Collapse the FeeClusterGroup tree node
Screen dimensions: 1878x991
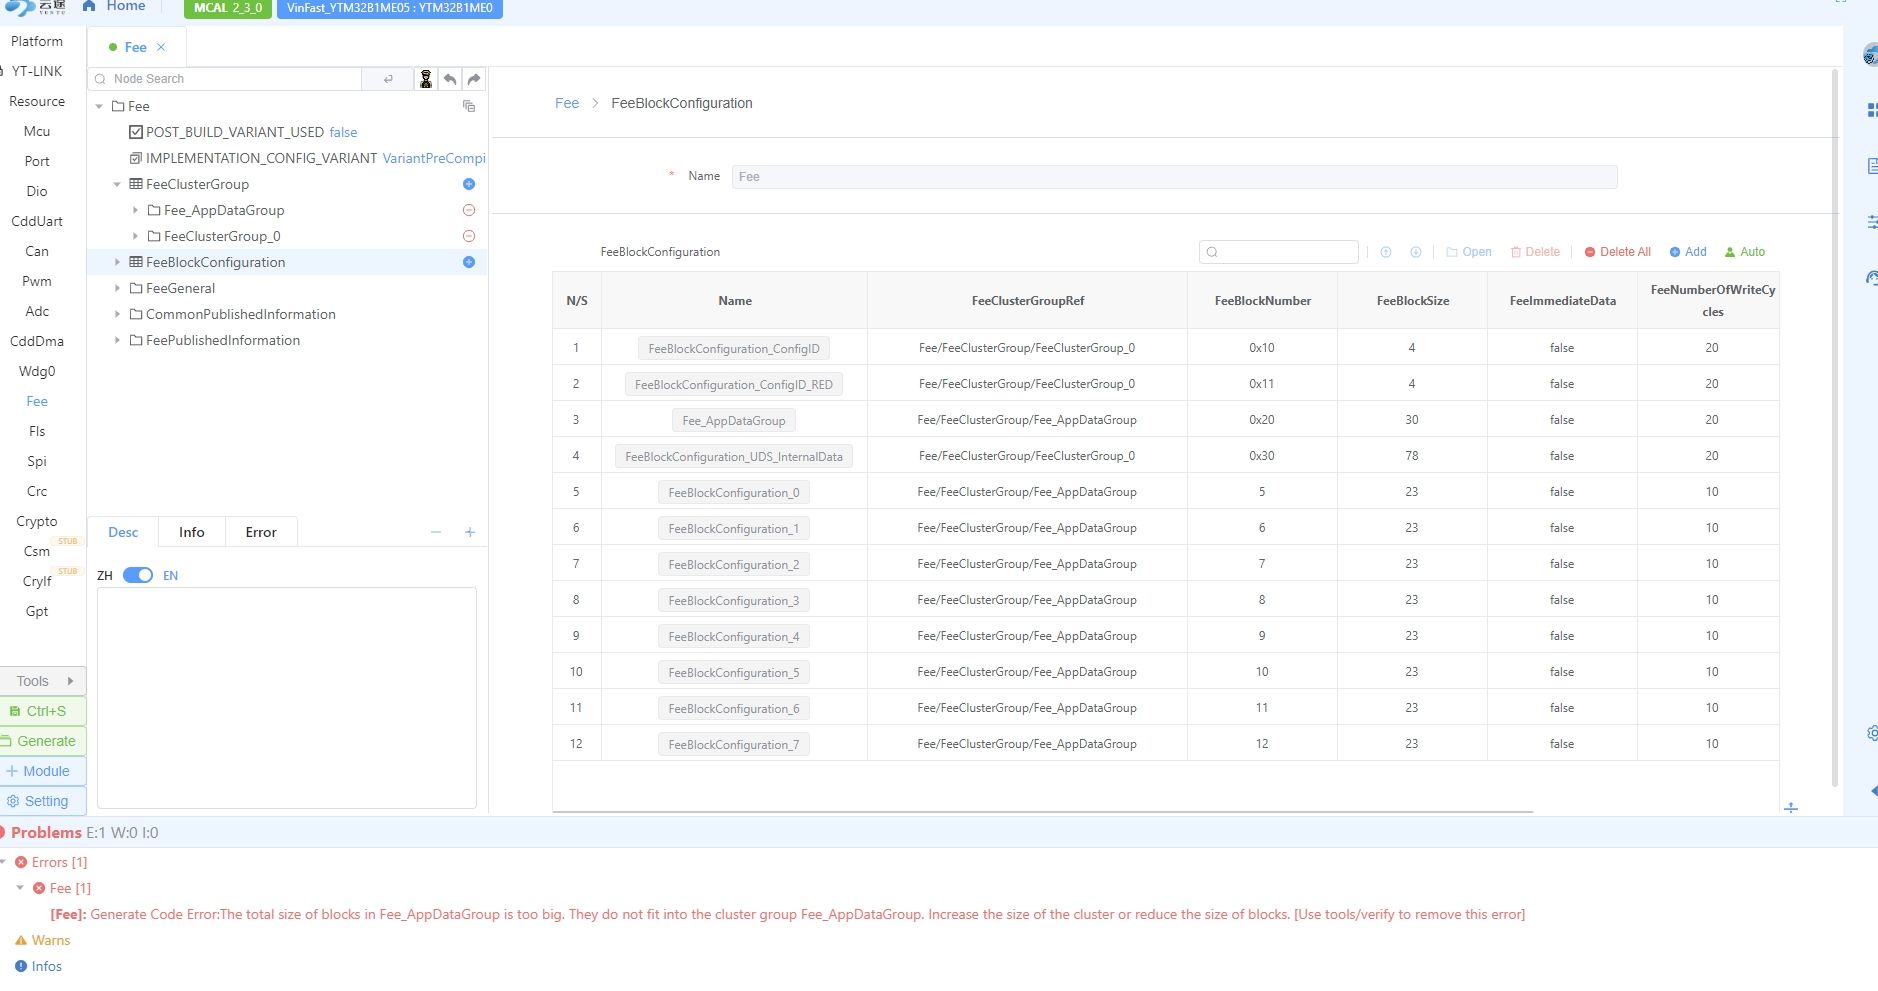click(x=117, y=184)
